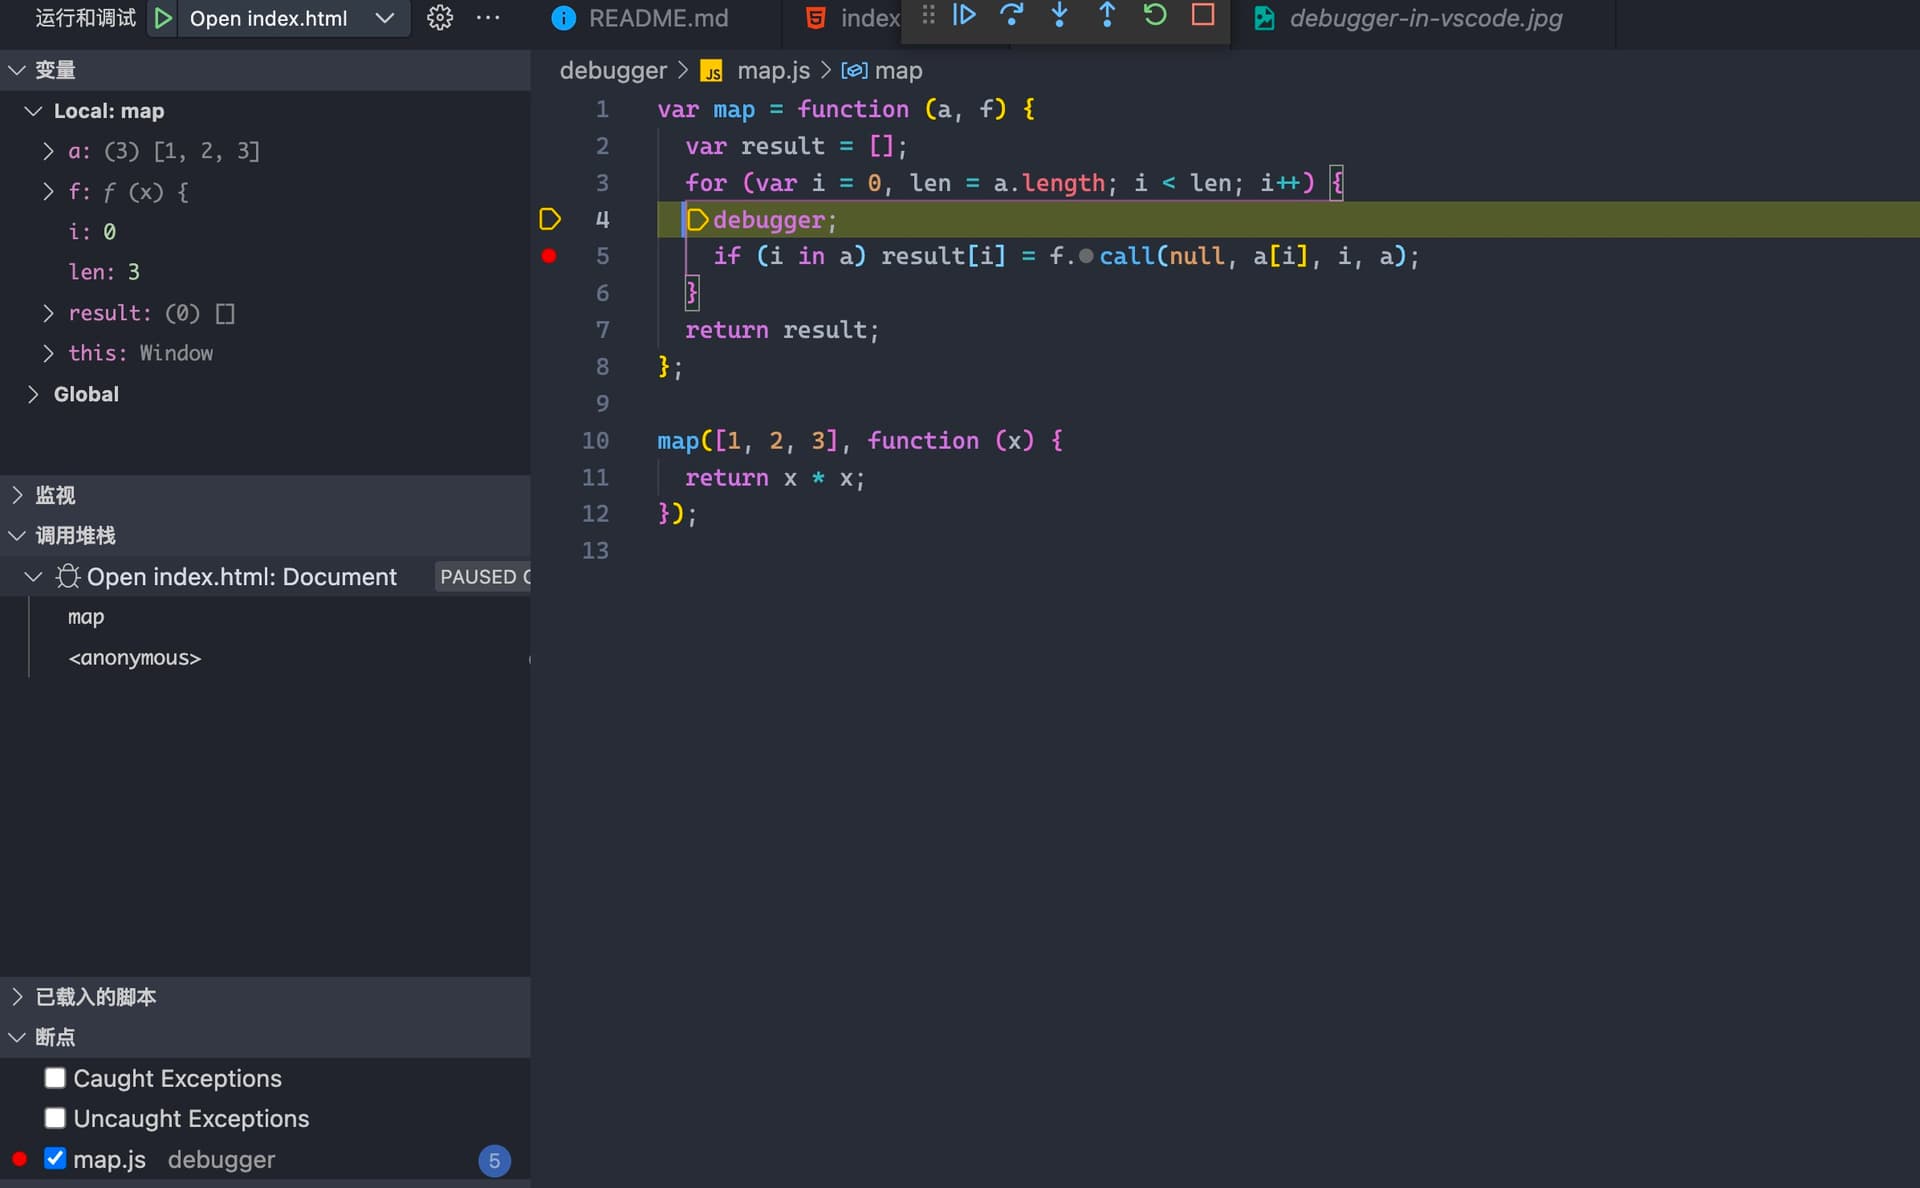Click the Step Into icon
This screenshot has width=1920, height=1188.
tap(1060, 15)
